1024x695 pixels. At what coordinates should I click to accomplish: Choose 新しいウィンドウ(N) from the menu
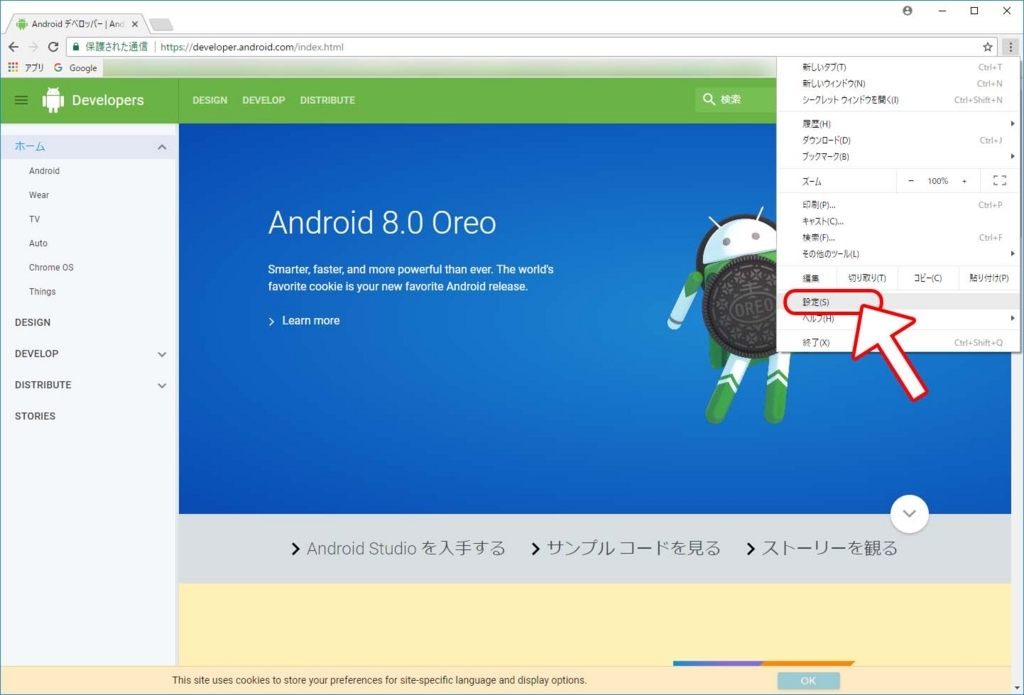[x=899, y=84]
